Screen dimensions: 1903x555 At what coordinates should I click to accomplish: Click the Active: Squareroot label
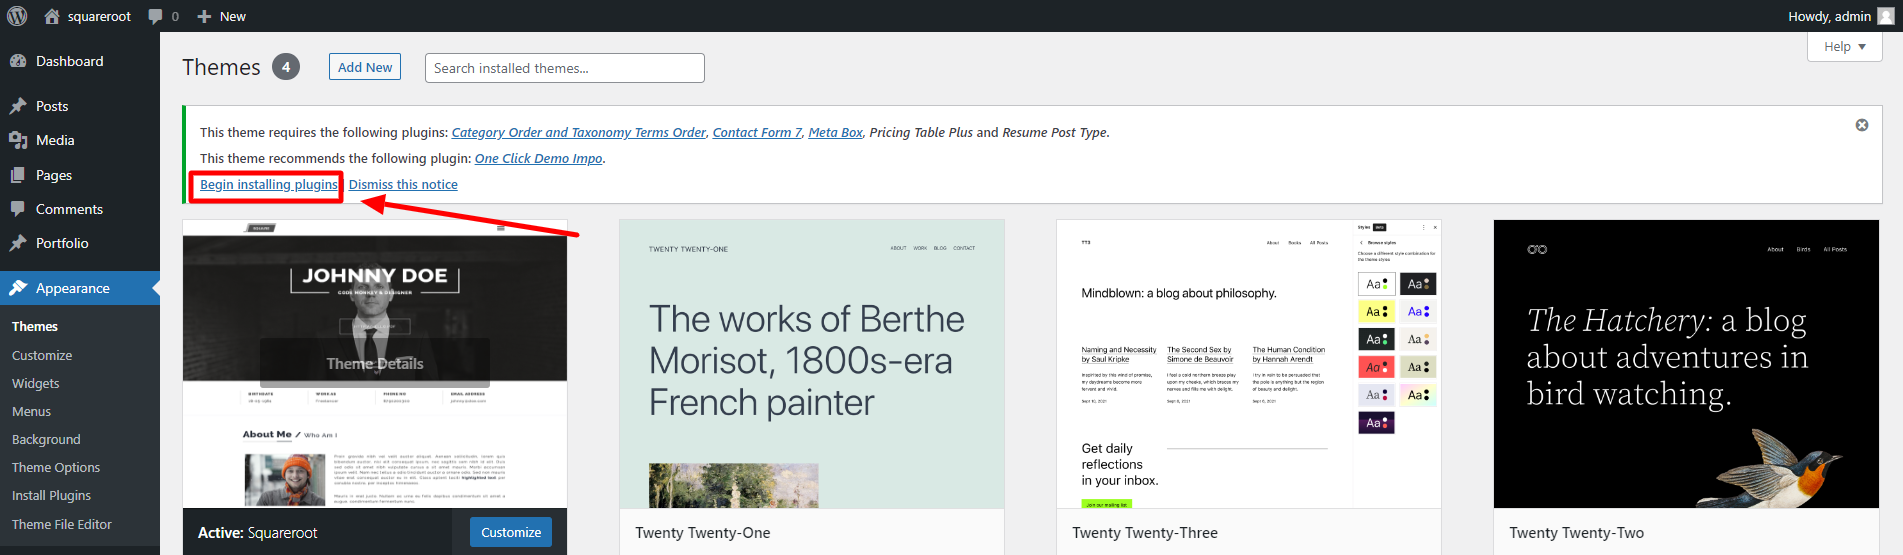(x=257, y=533)
